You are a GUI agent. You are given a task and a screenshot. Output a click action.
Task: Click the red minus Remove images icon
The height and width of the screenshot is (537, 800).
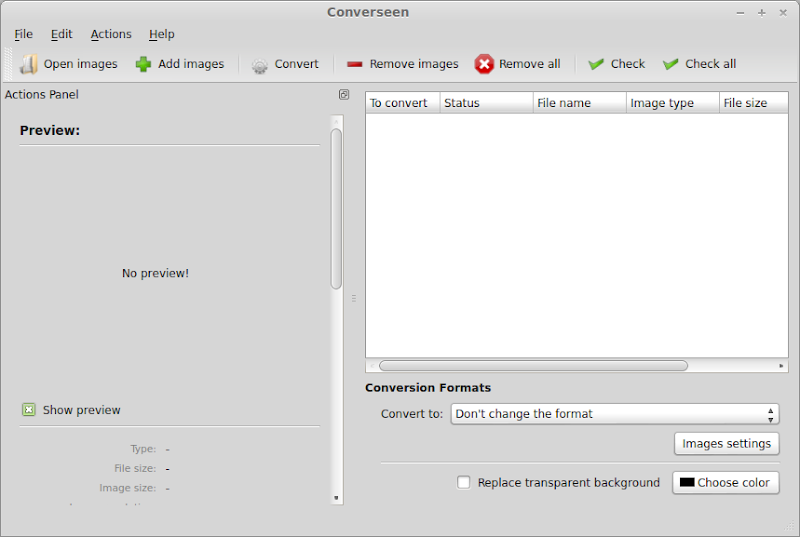pyautogui.click(x=355, y=64)
